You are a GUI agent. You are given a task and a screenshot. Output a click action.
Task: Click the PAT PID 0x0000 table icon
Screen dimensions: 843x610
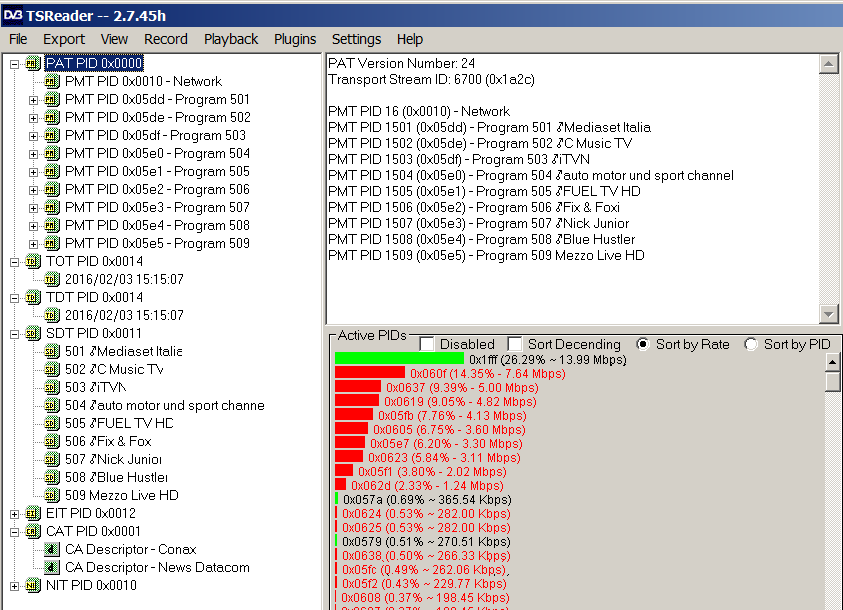coord(32,63)
